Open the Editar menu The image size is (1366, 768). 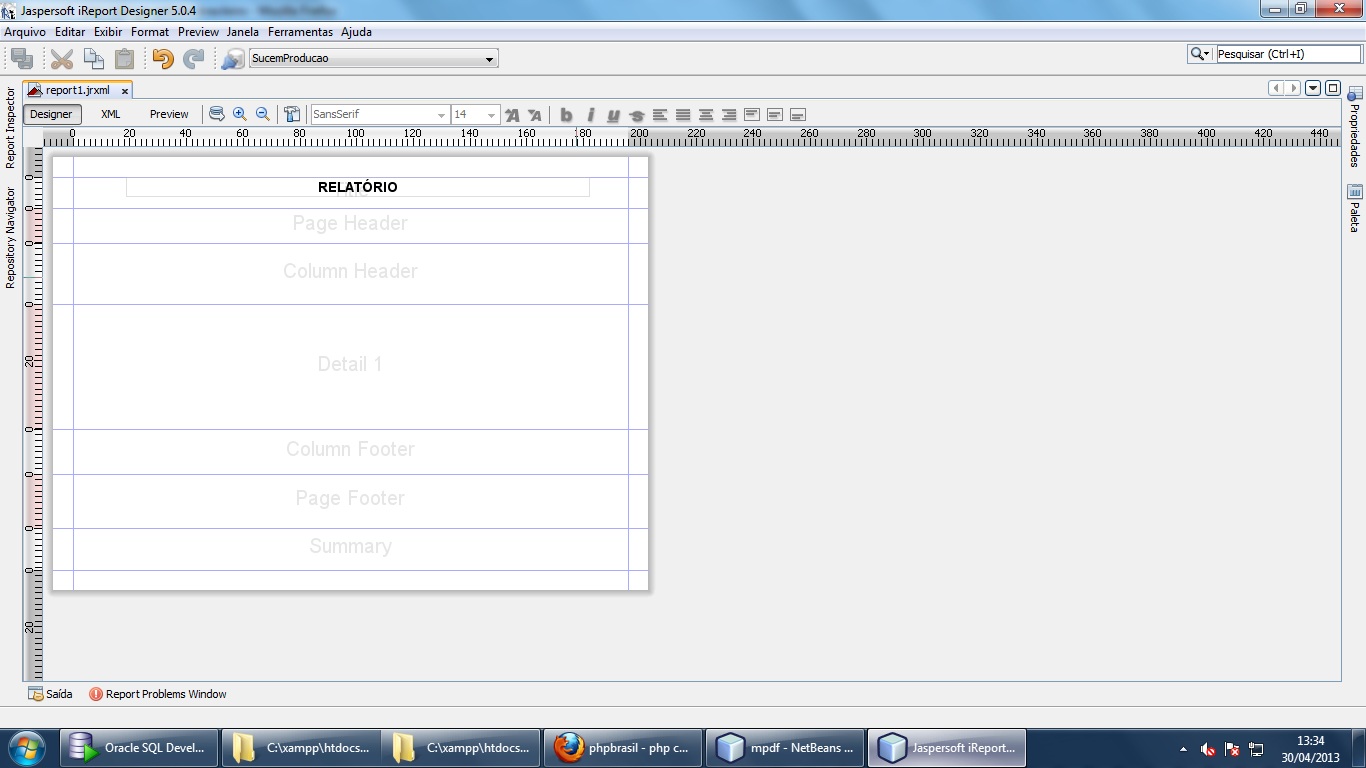pos(70,32)
